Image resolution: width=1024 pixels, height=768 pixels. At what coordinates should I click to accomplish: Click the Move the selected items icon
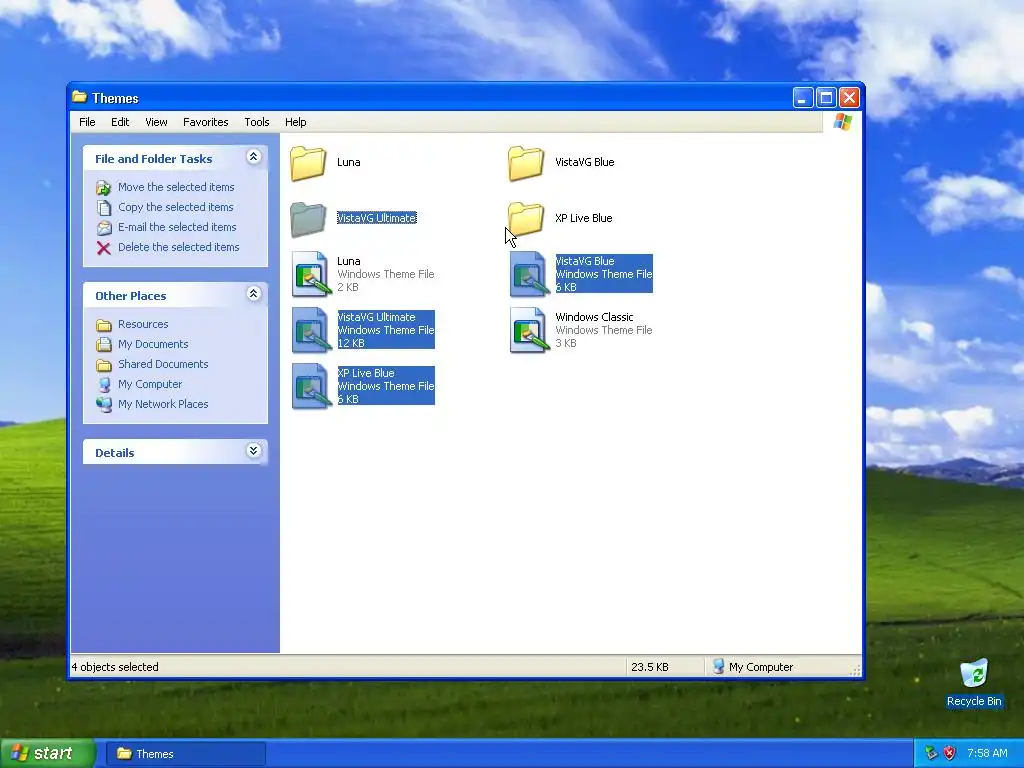point(104,188)
